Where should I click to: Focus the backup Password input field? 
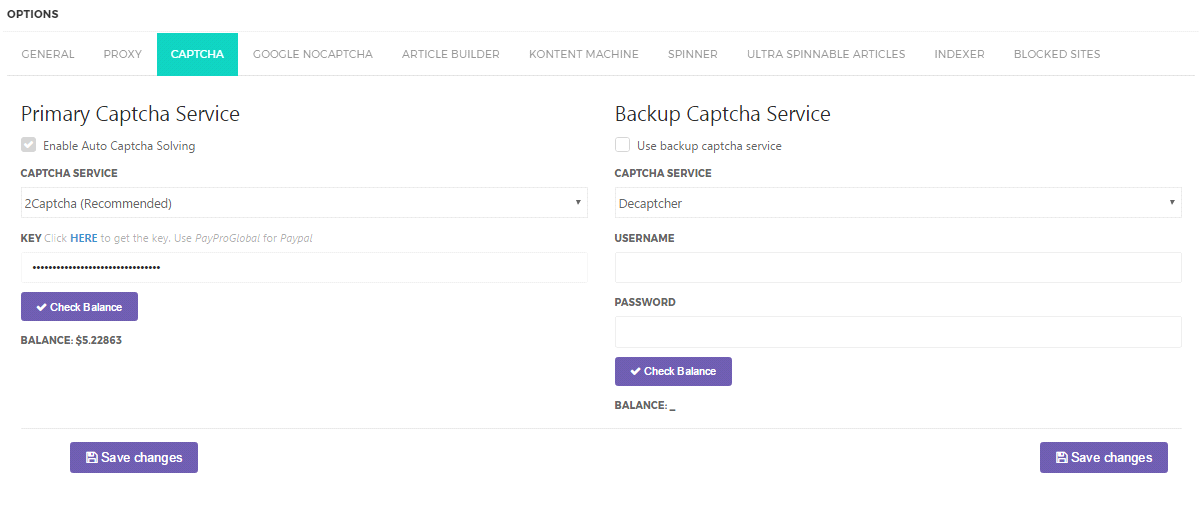897,332
